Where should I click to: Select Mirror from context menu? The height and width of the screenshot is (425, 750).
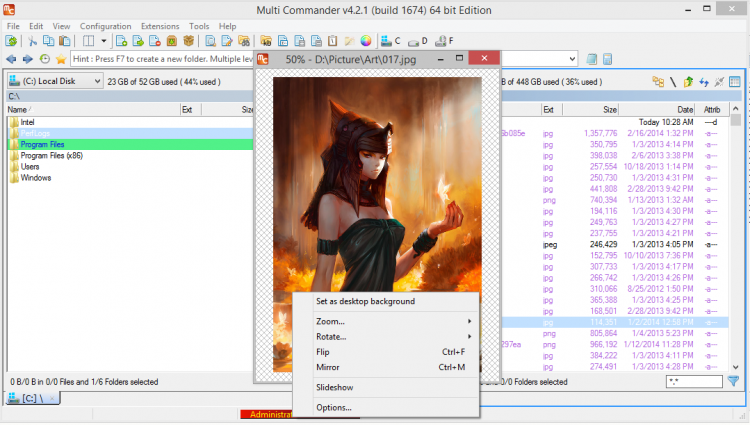(386, 368)
